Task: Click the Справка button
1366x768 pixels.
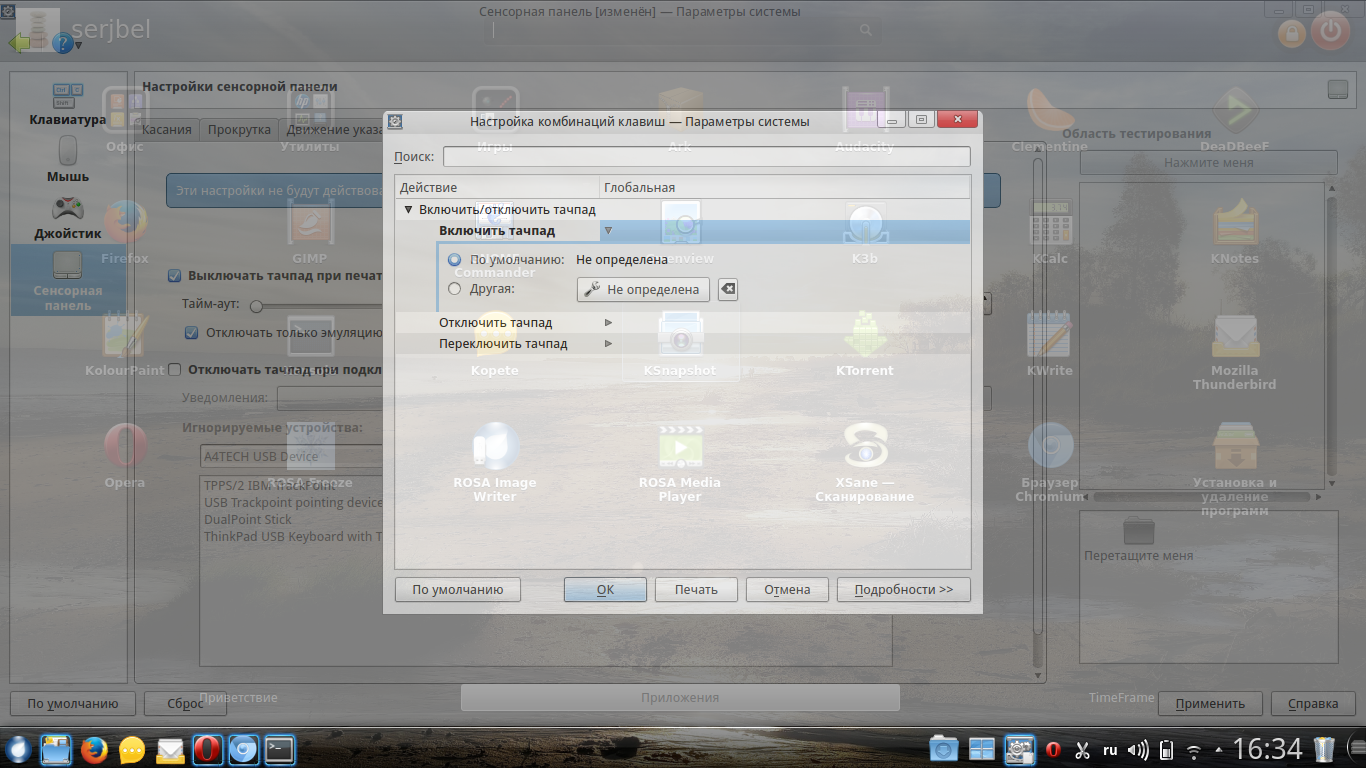Action: coord(1313,704)
